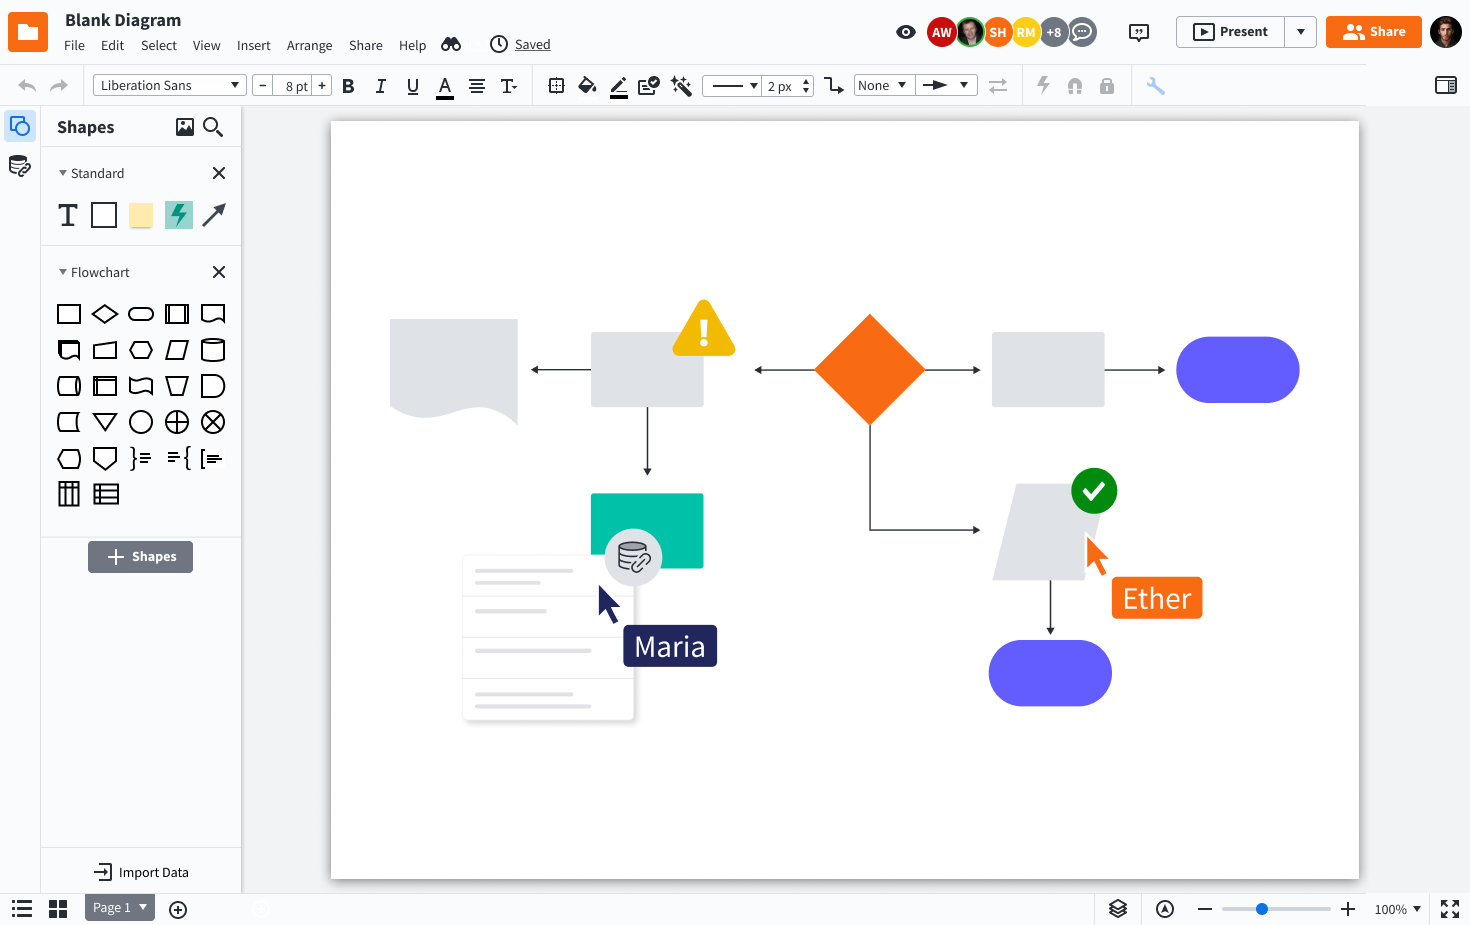The image size is (1470, 925).
Task: Toggle bold text formatting
Action: point(348,86)
